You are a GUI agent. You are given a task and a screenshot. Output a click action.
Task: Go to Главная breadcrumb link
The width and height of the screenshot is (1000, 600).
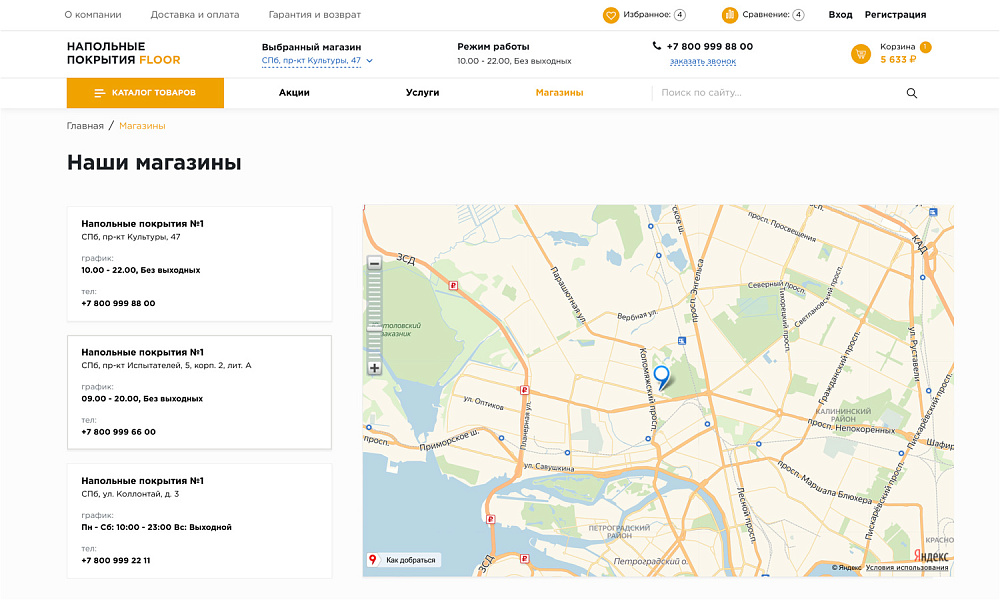pos(85,126)
